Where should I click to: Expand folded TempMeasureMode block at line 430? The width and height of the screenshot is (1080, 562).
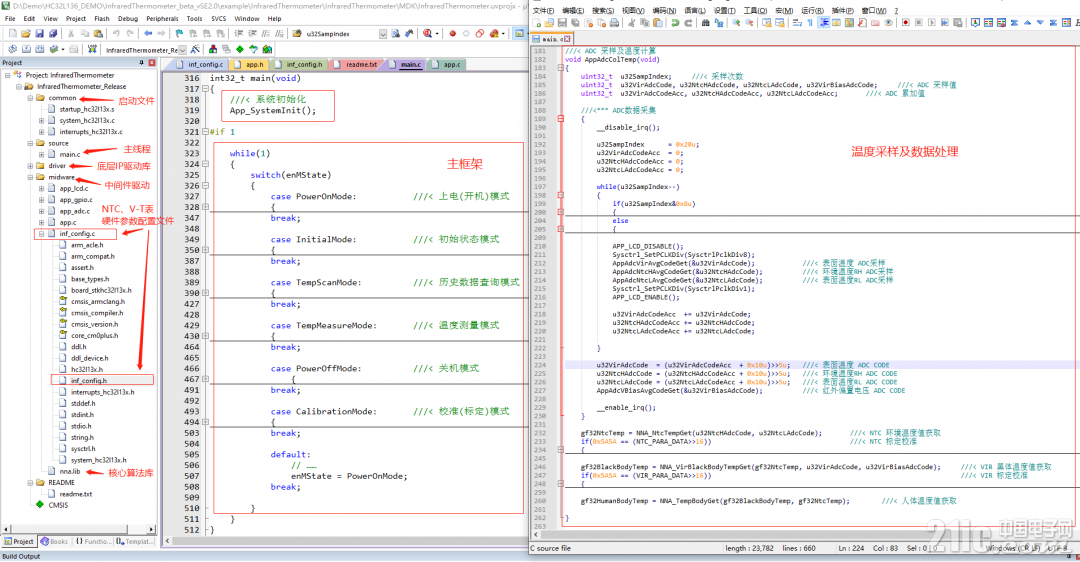click(x=205, y=336)
